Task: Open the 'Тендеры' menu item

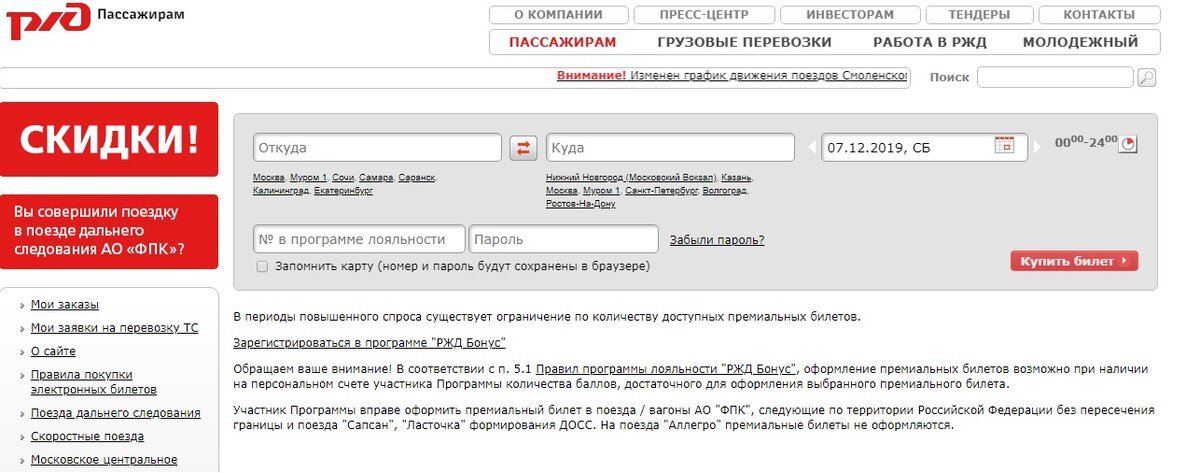Action: 980,15
